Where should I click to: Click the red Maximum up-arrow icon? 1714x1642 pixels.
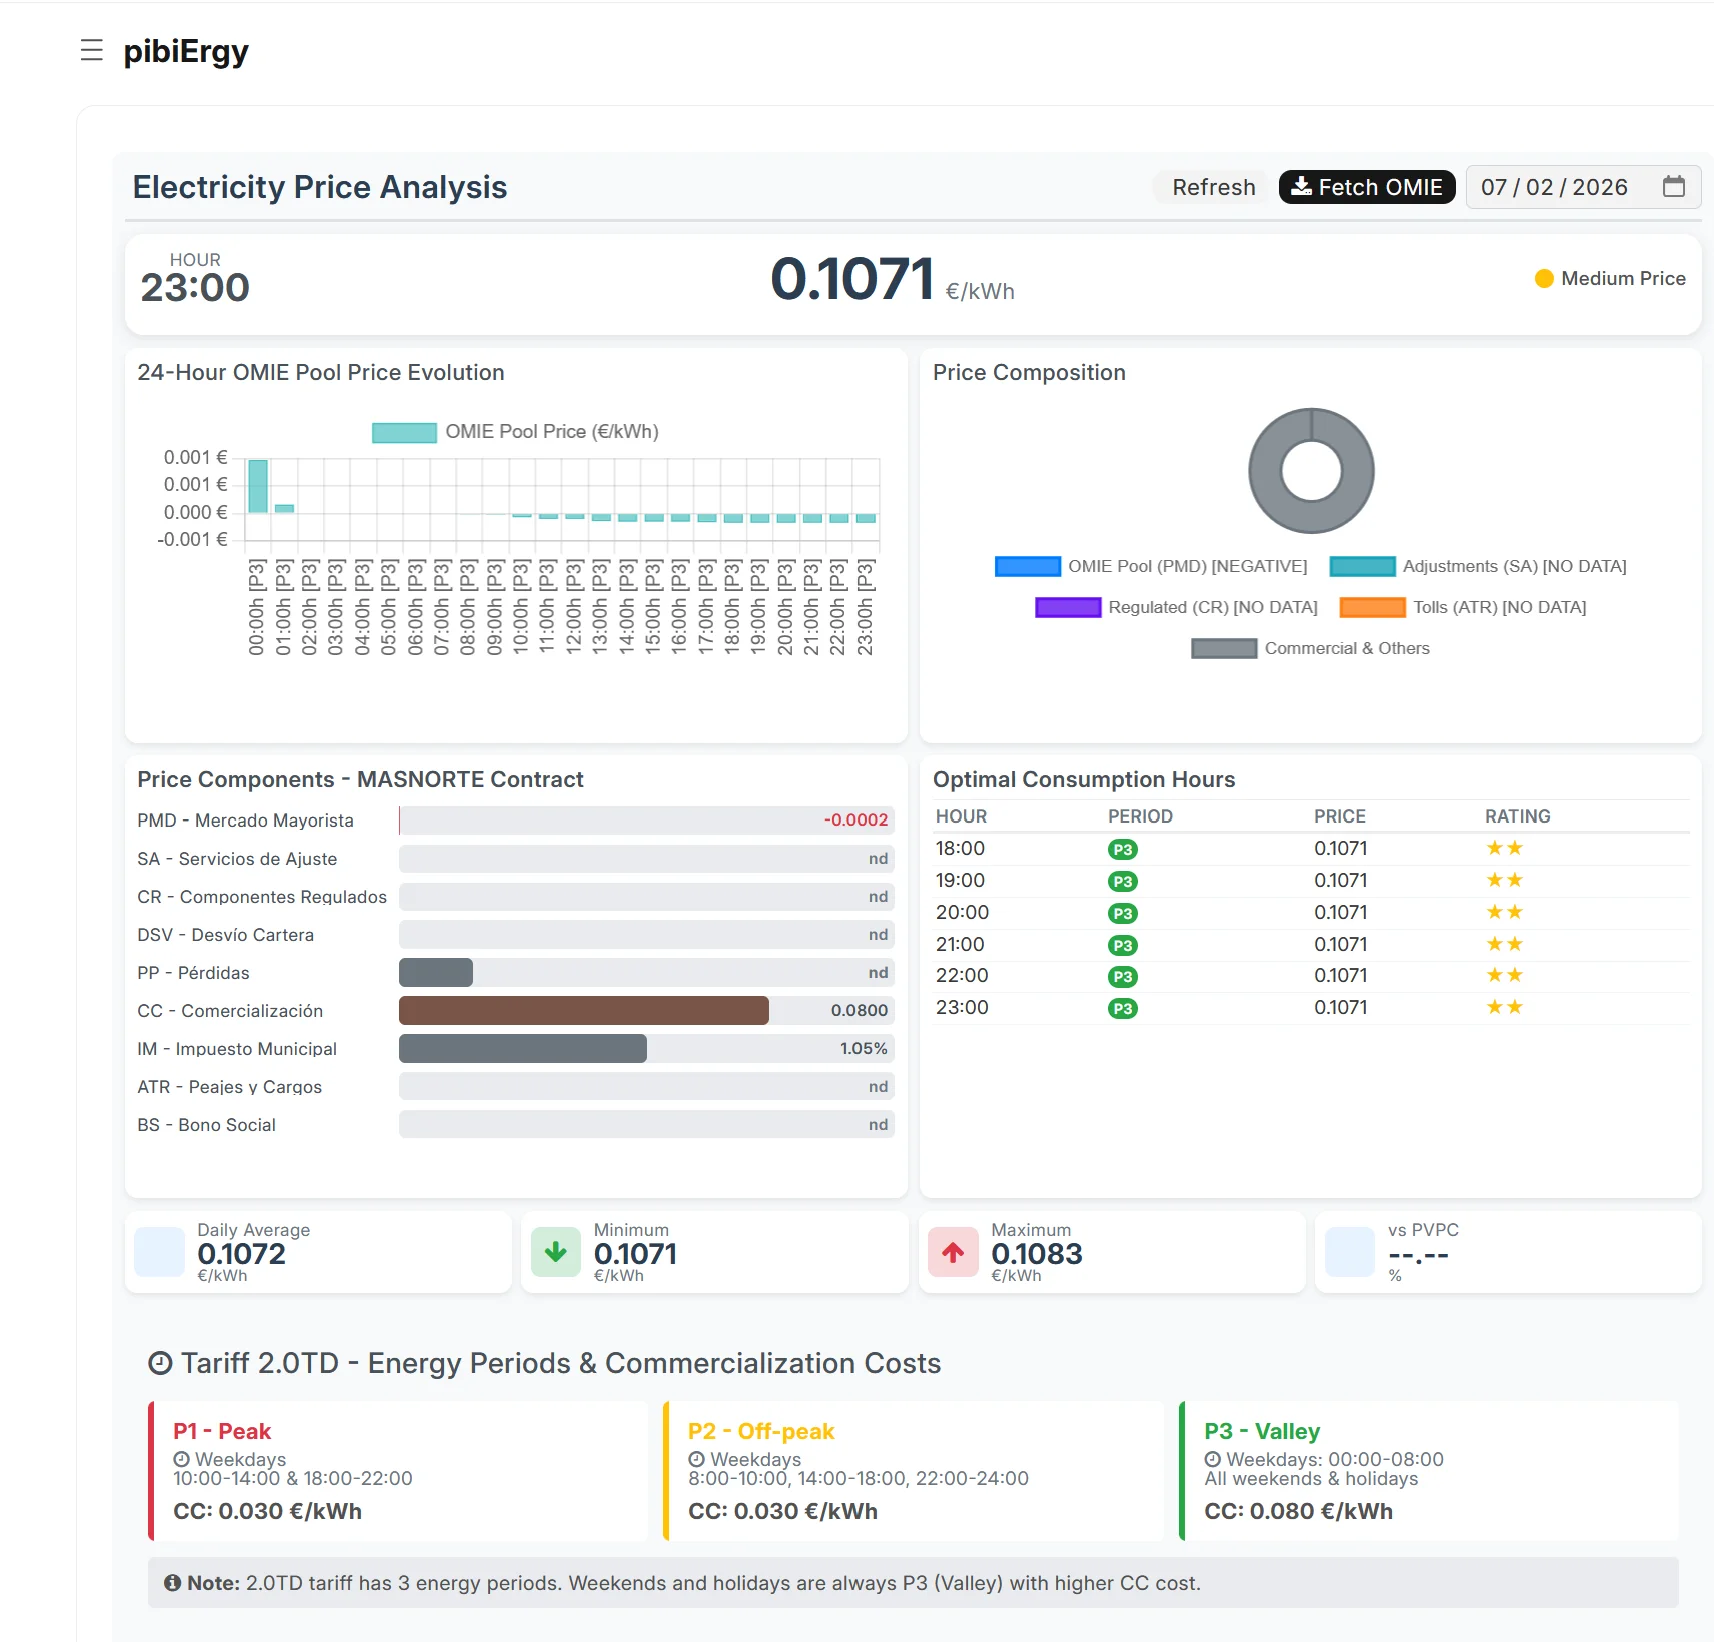tap(953, 1252)
